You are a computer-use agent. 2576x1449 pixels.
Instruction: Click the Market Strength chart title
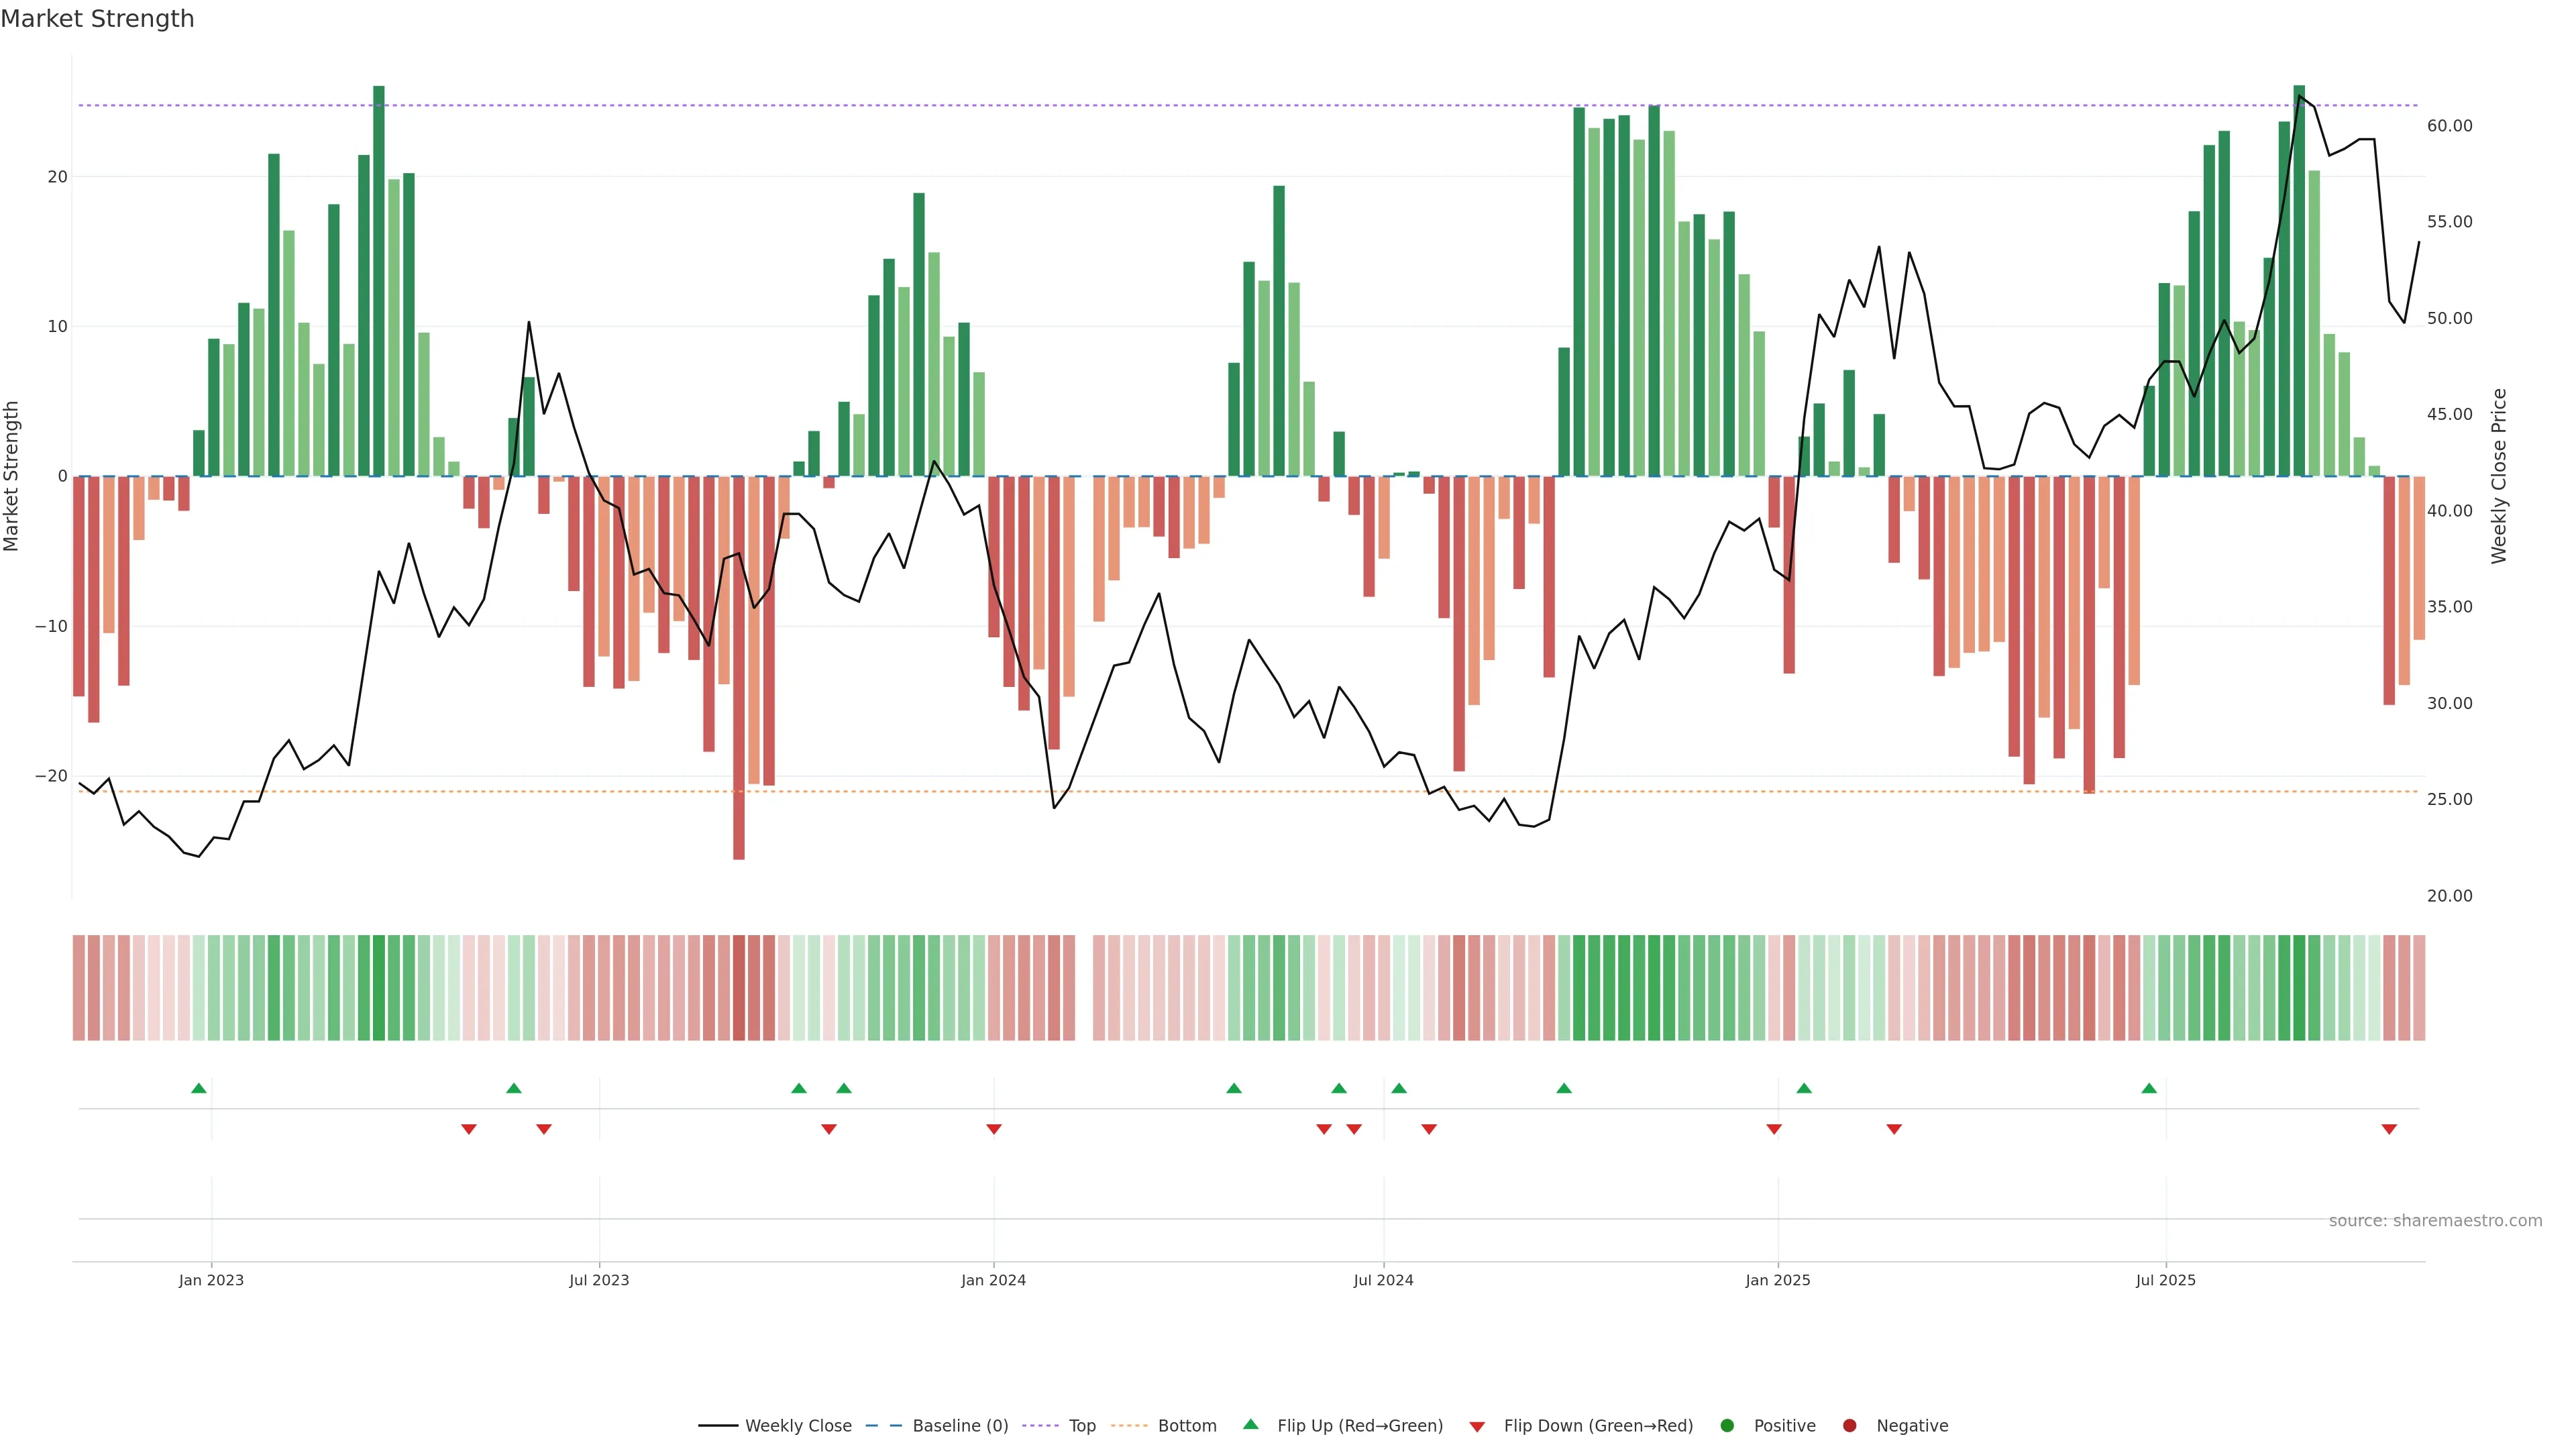pyautogui.click(x=97, y=19)
